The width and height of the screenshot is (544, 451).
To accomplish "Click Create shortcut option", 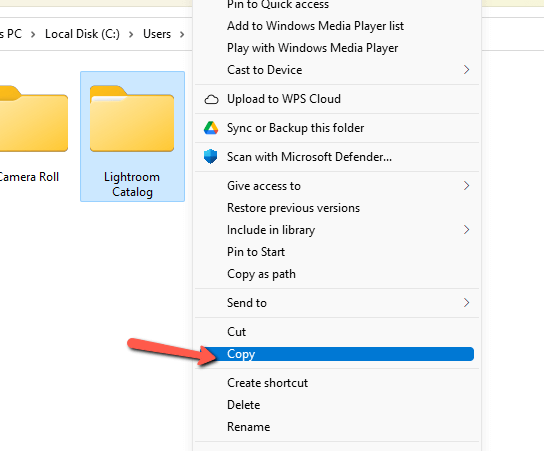I will [267, 383].
